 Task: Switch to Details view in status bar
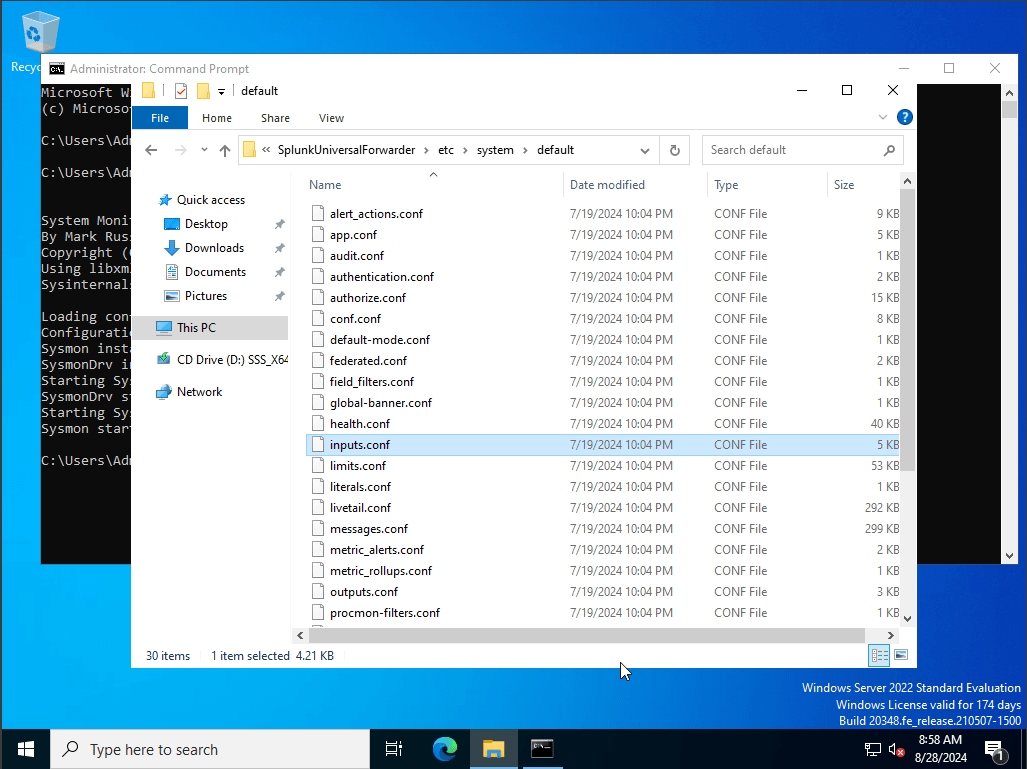pyautogui.click(x=879, y=655)
